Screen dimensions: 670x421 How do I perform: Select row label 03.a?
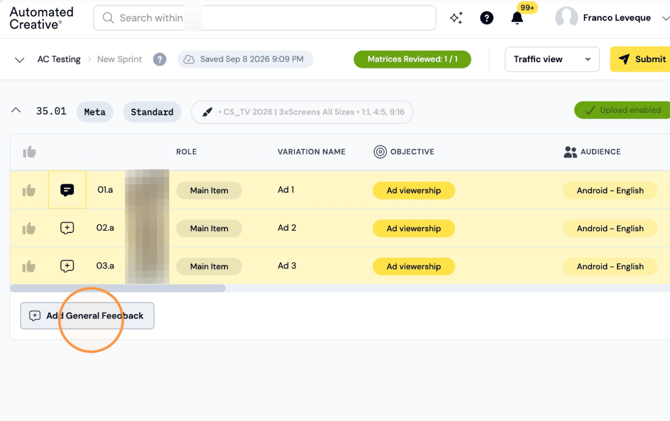click(105, 266)
